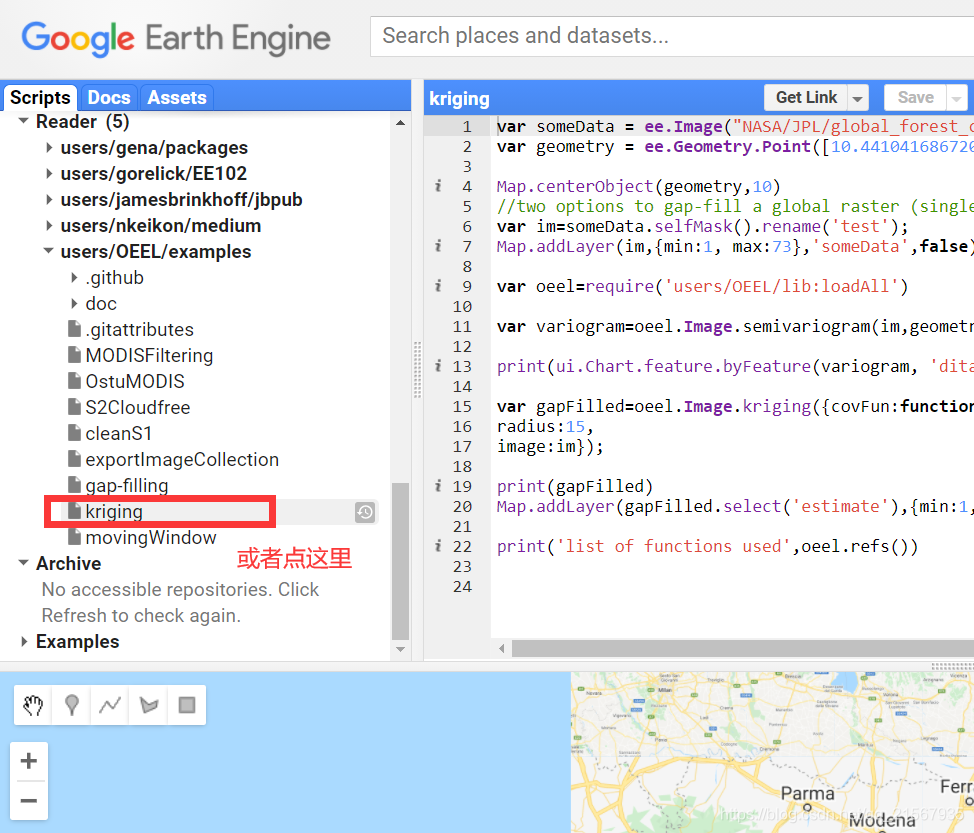Screen dimensions: 974x833
Task: Focus the Search places and datasets field
Action: click(672, 36)
